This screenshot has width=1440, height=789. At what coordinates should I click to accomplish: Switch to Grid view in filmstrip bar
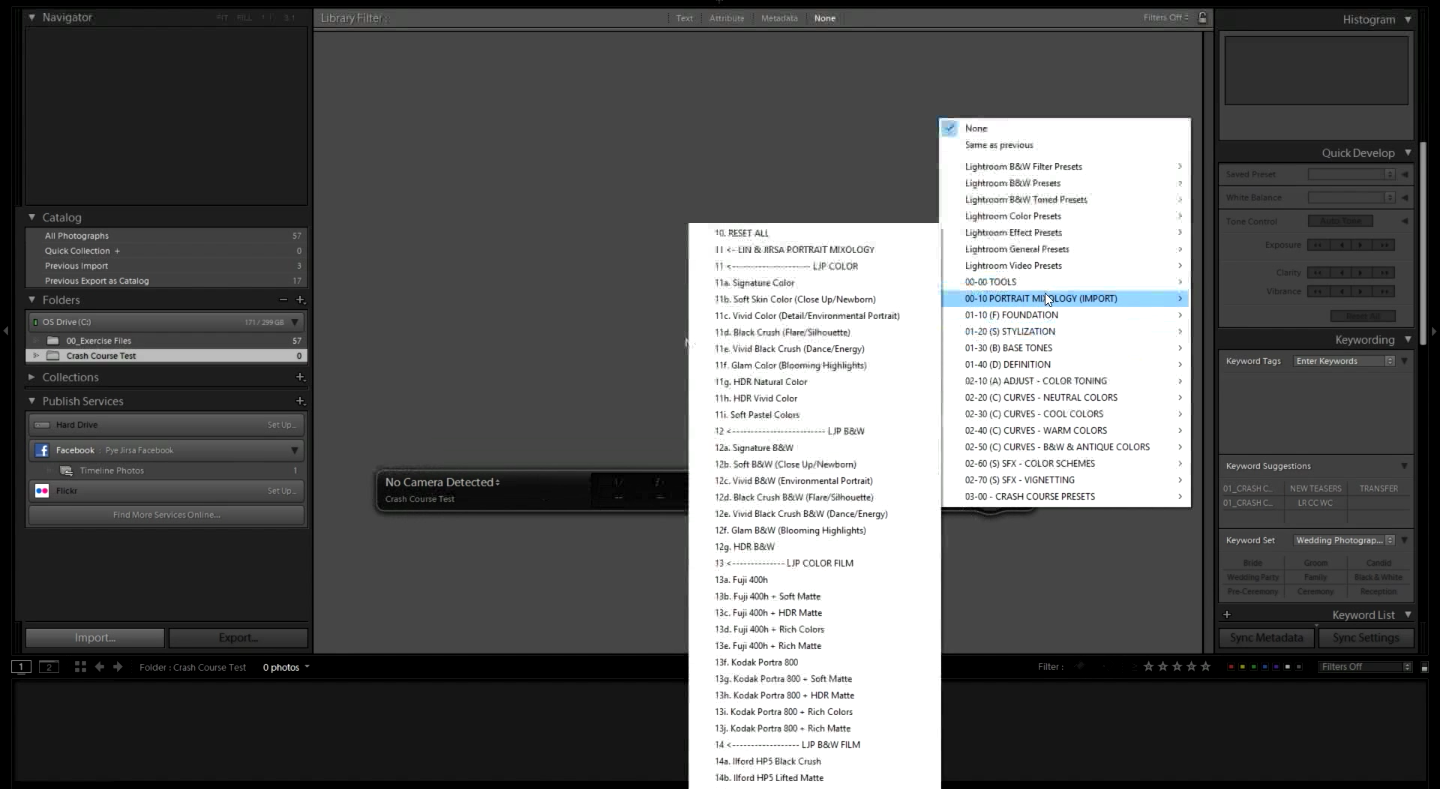80,667
